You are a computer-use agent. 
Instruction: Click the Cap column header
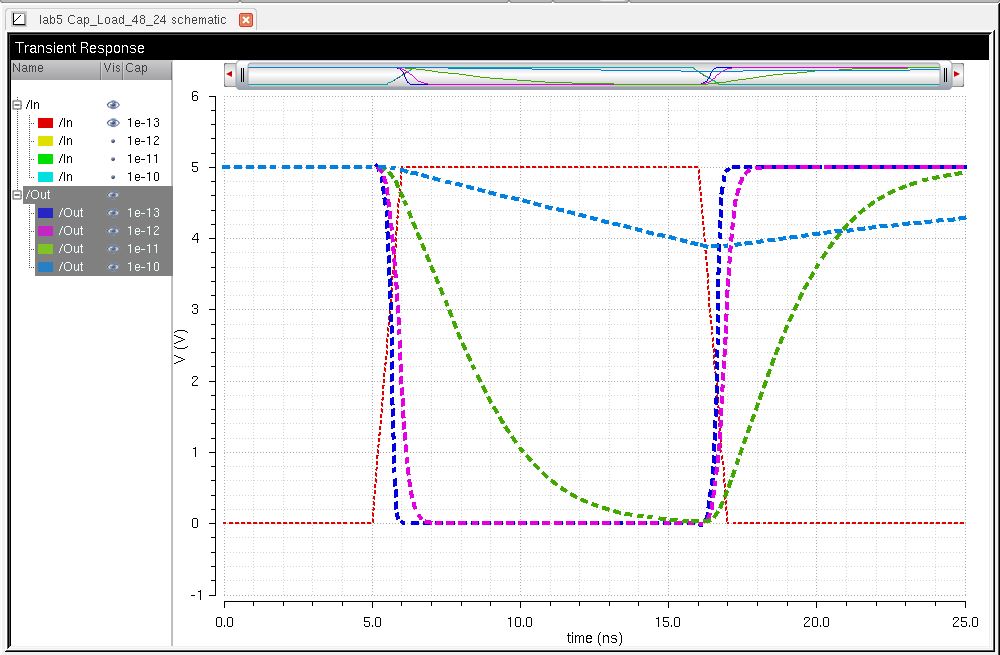(137, 69)
